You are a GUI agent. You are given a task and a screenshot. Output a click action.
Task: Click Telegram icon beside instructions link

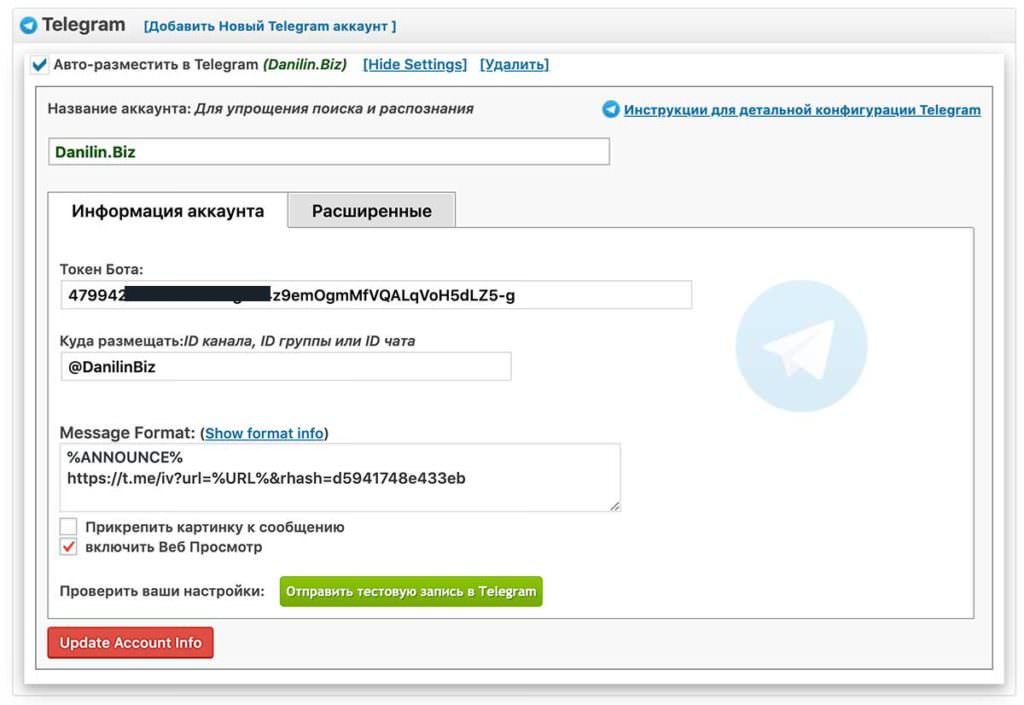coord(611,109)
